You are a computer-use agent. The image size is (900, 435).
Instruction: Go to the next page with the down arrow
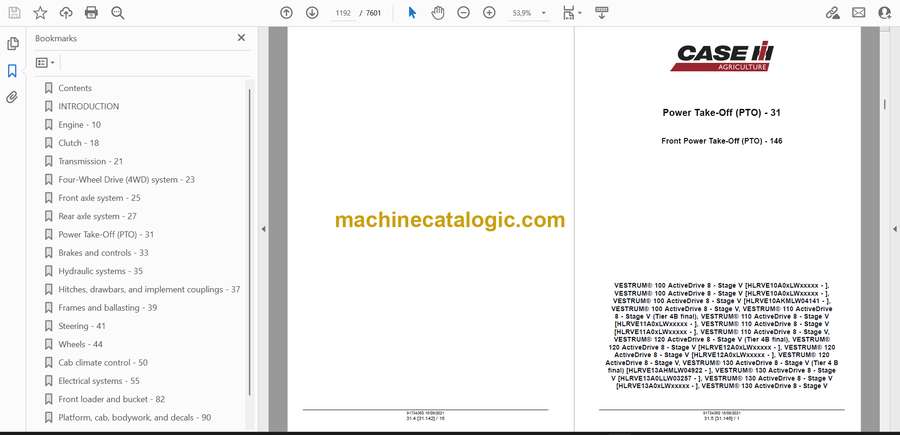(x=312, y=13)
